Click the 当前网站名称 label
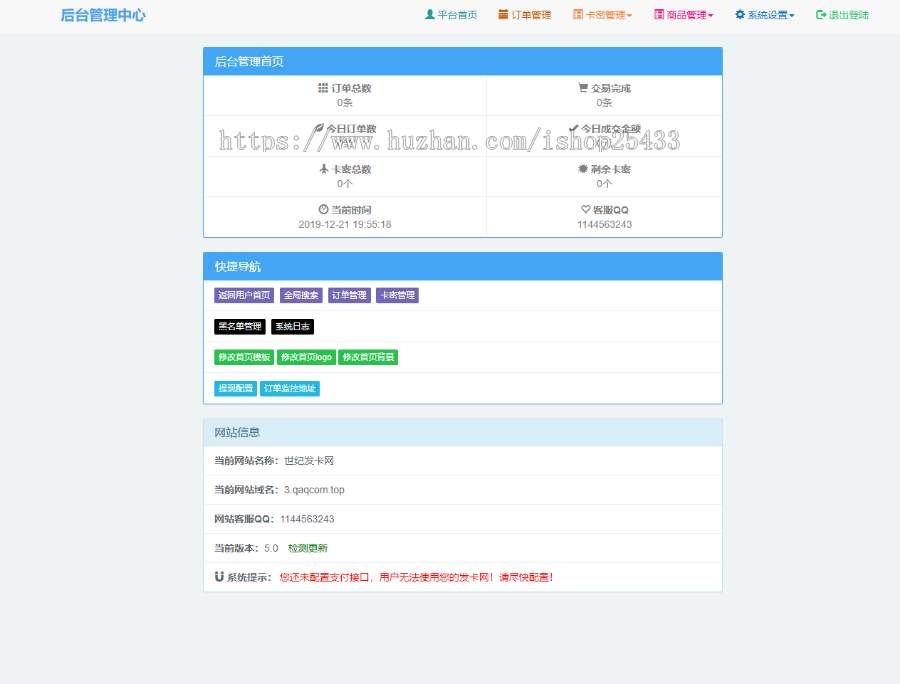Image resolution: width=900 pixels, height=684 pixels. 246,461
